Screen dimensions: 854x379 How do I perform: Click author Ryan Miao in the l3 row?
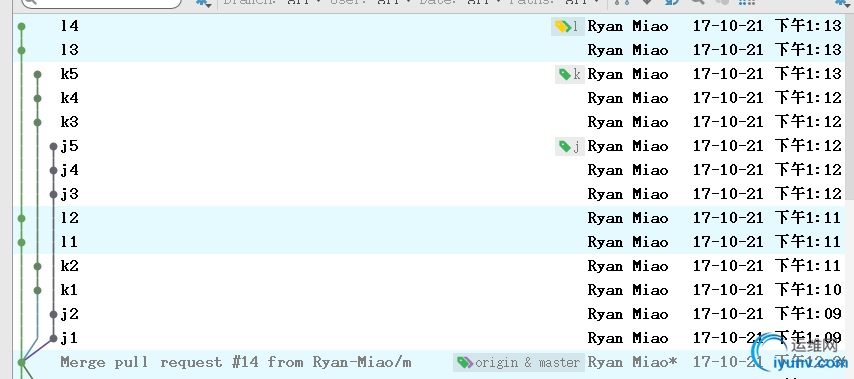(627, 50)
